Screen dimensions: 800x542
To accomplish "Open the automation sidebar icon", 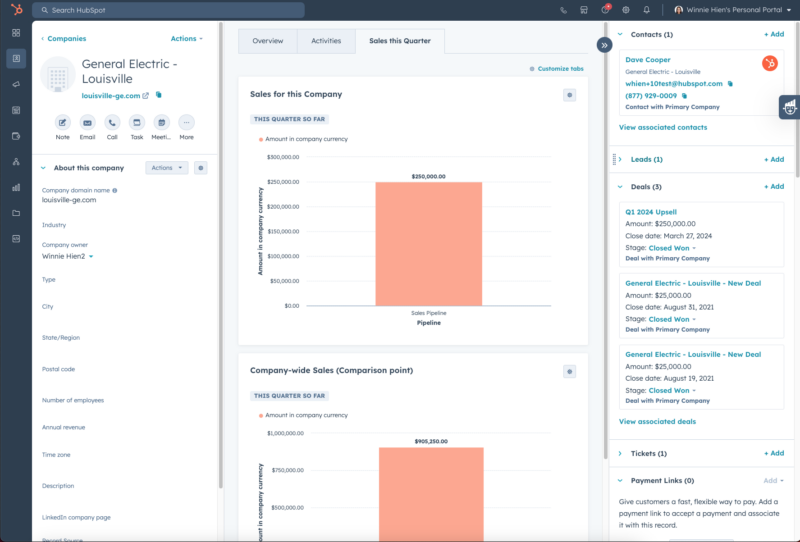I will pos(16,161).
